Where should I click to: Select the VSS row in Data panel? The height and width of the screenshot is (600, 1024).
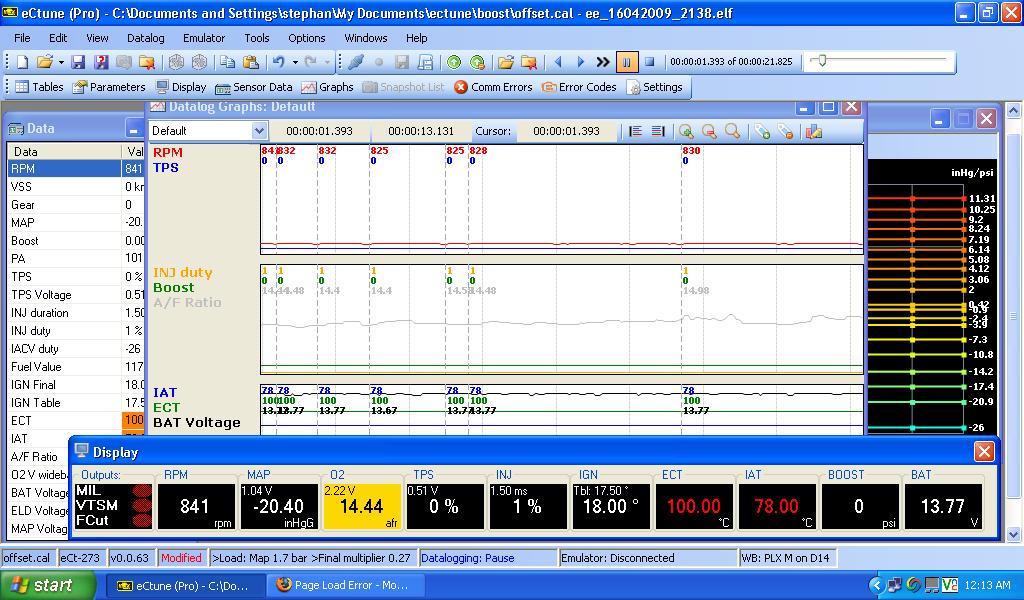76,187
